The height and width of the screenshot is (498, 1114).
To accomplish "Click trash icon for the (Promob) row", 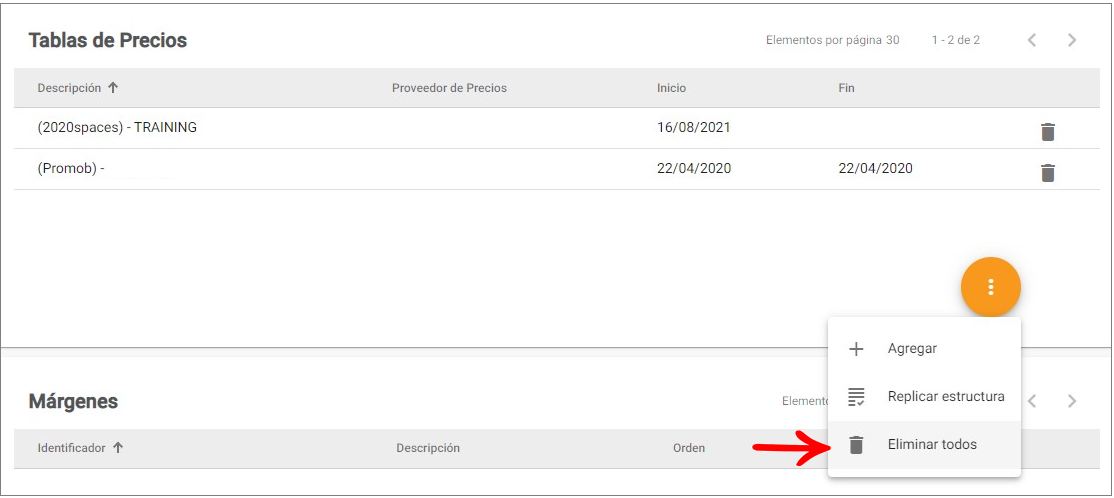I will point(1047,173).
